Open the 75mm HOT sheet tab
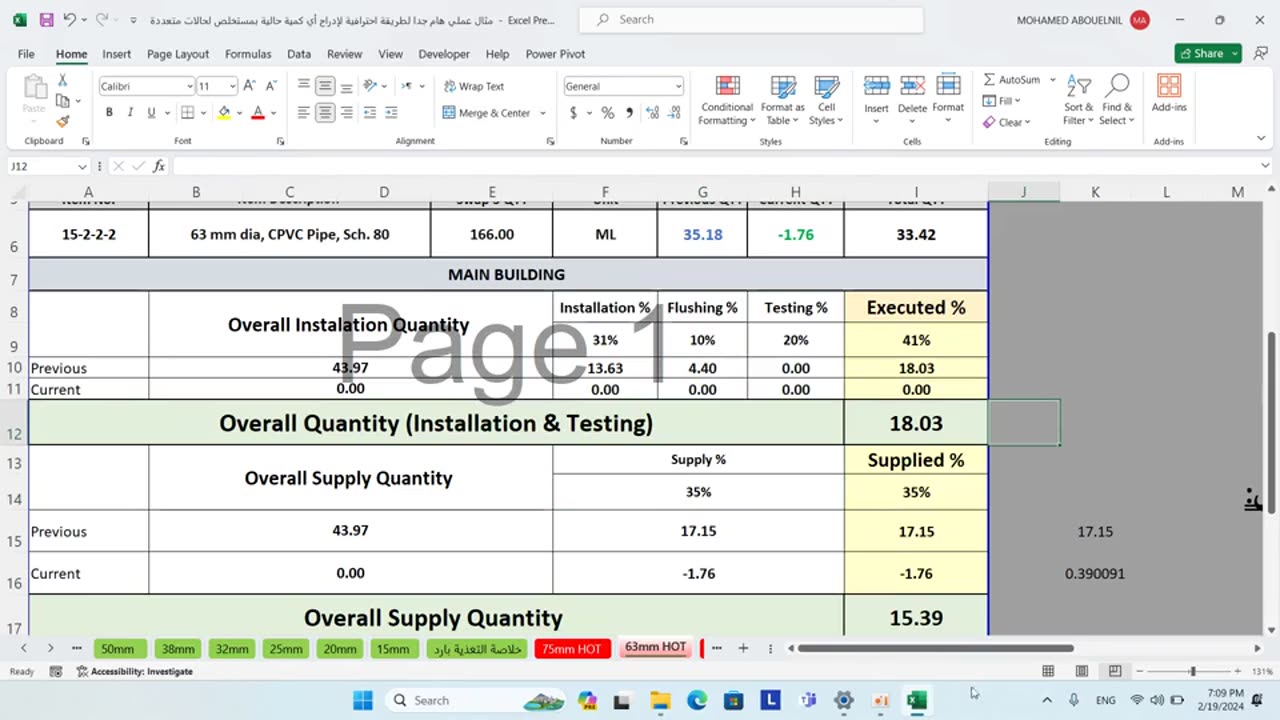 (572, 649)
